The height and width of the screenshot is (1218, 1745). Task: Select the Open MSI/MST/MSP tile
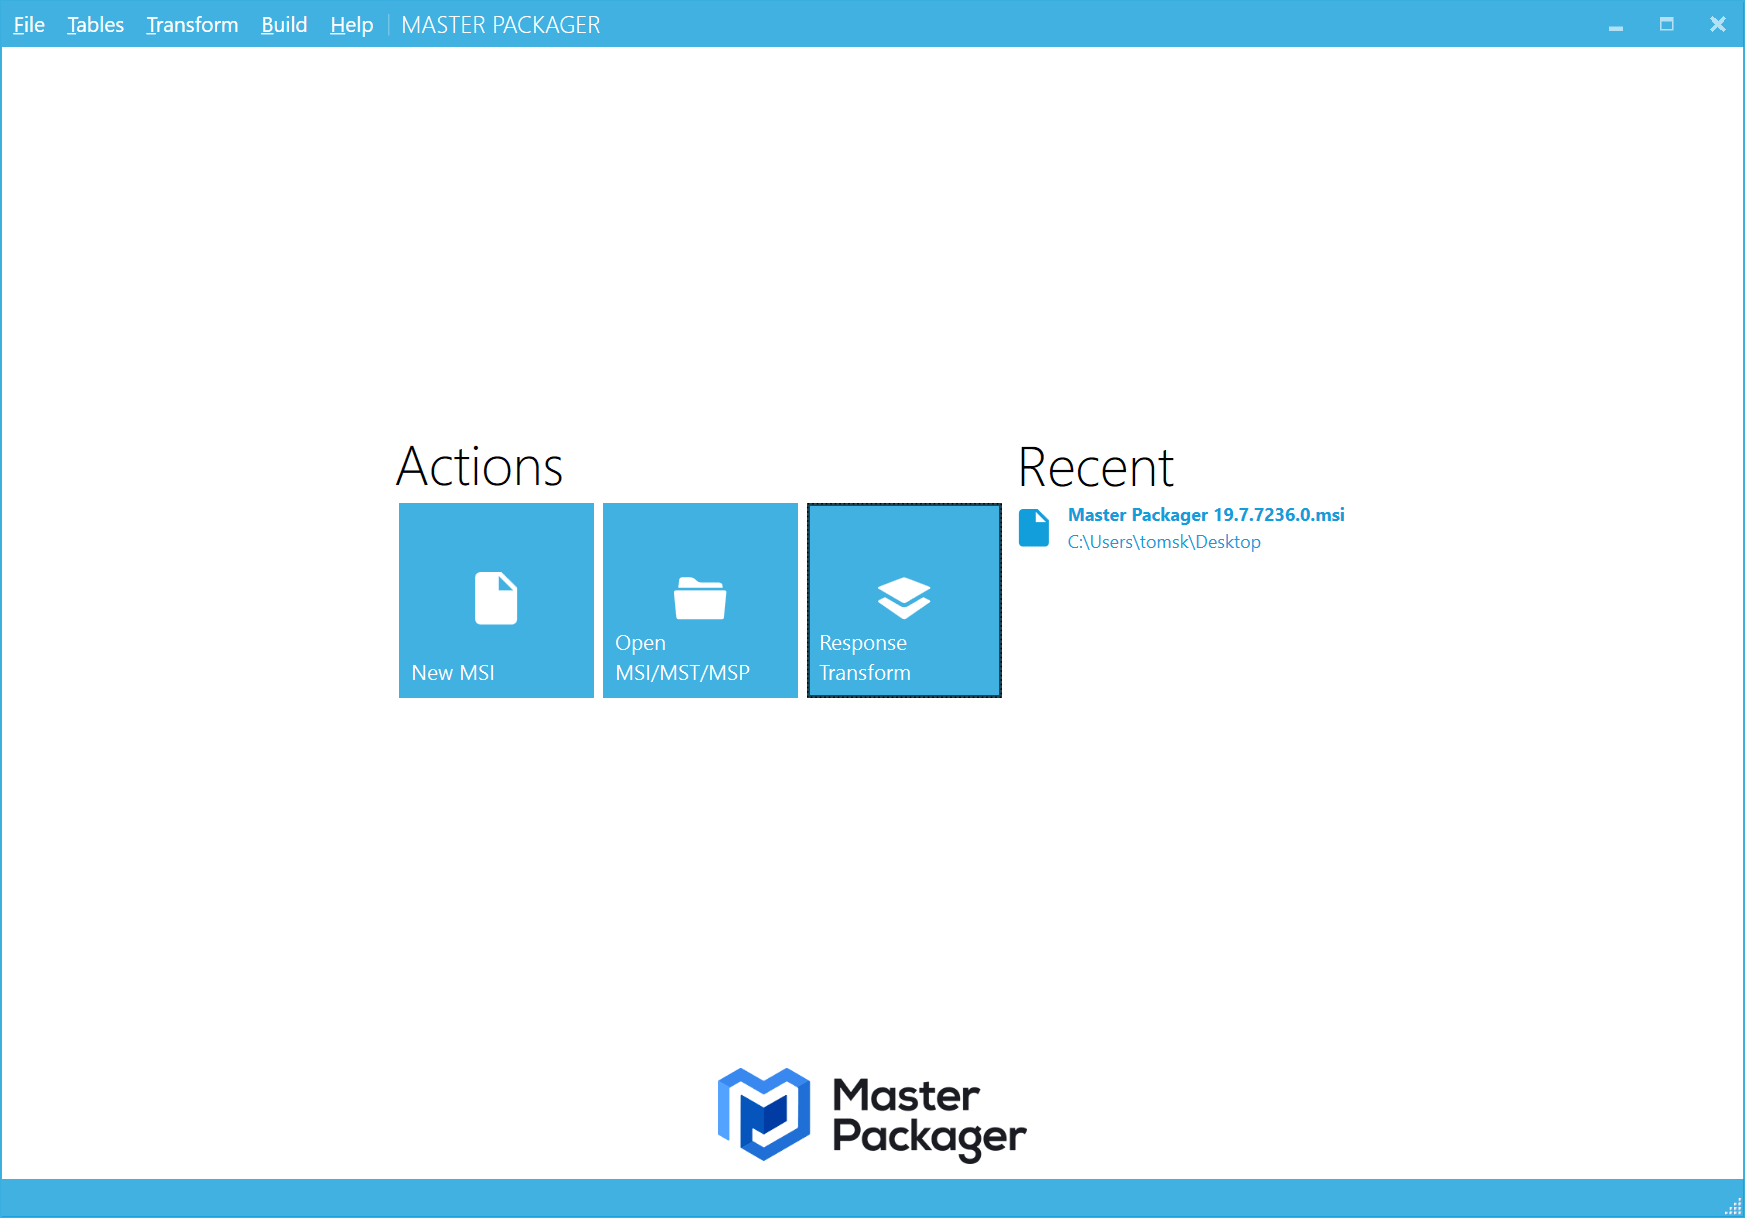click(700, 600)
